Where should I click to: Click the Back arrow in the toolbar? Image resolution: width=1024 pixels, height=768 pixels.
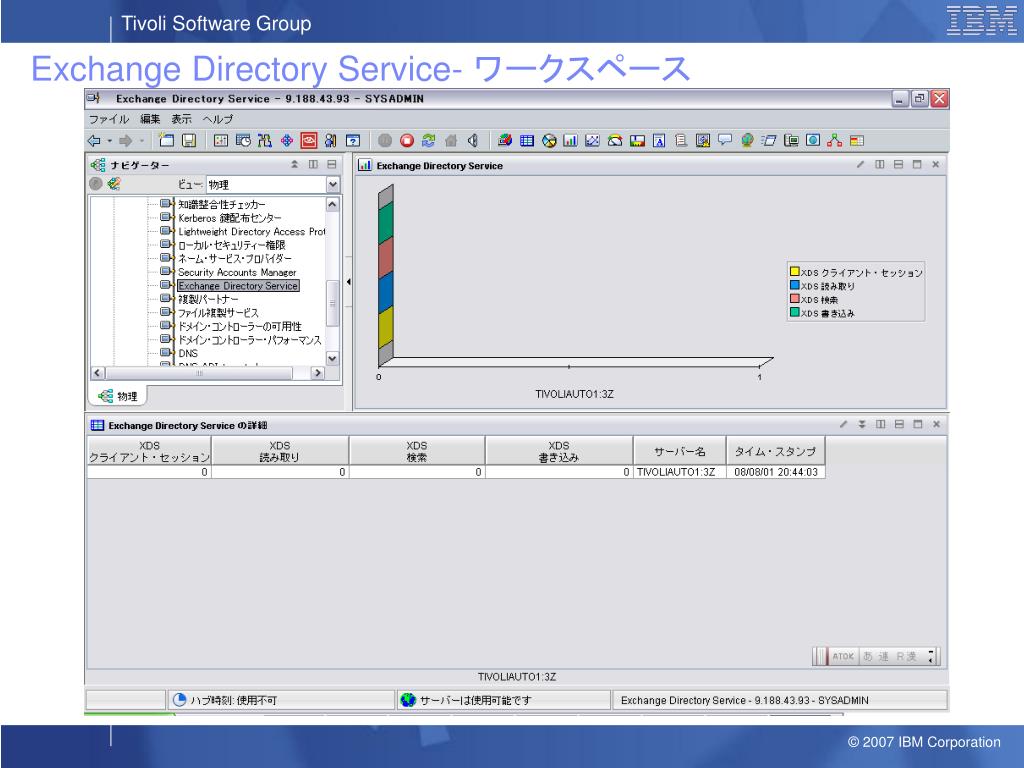pos(94,140)
